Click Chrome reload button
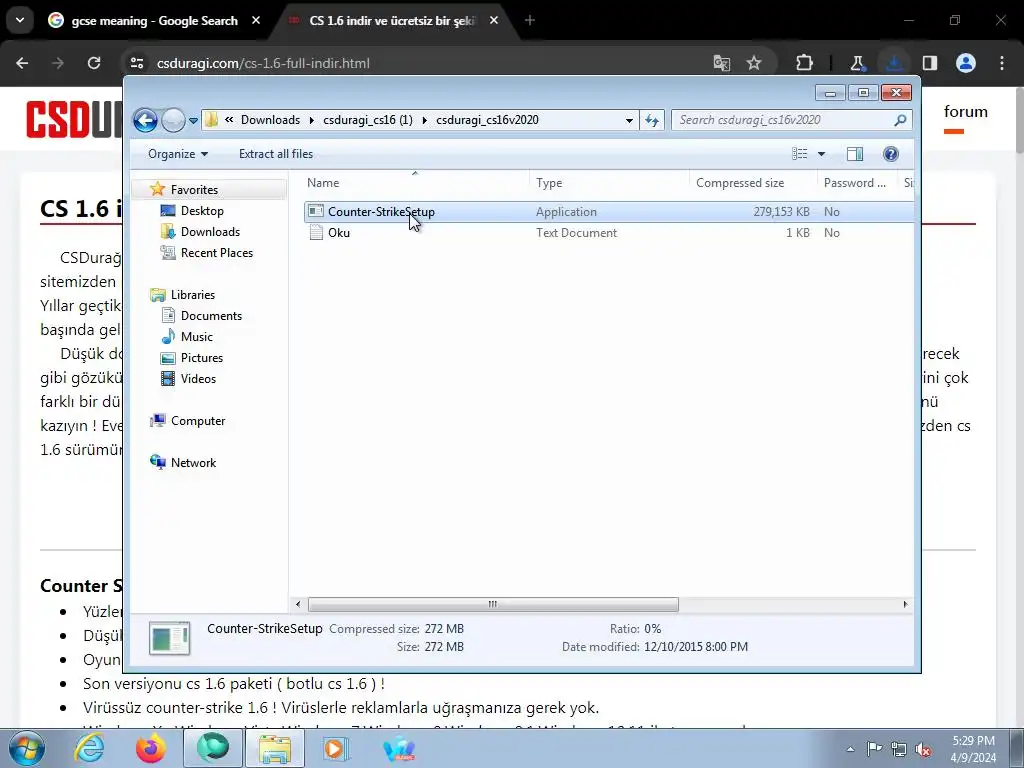Viewport: 1024px width, 768px height. point(94,63)
